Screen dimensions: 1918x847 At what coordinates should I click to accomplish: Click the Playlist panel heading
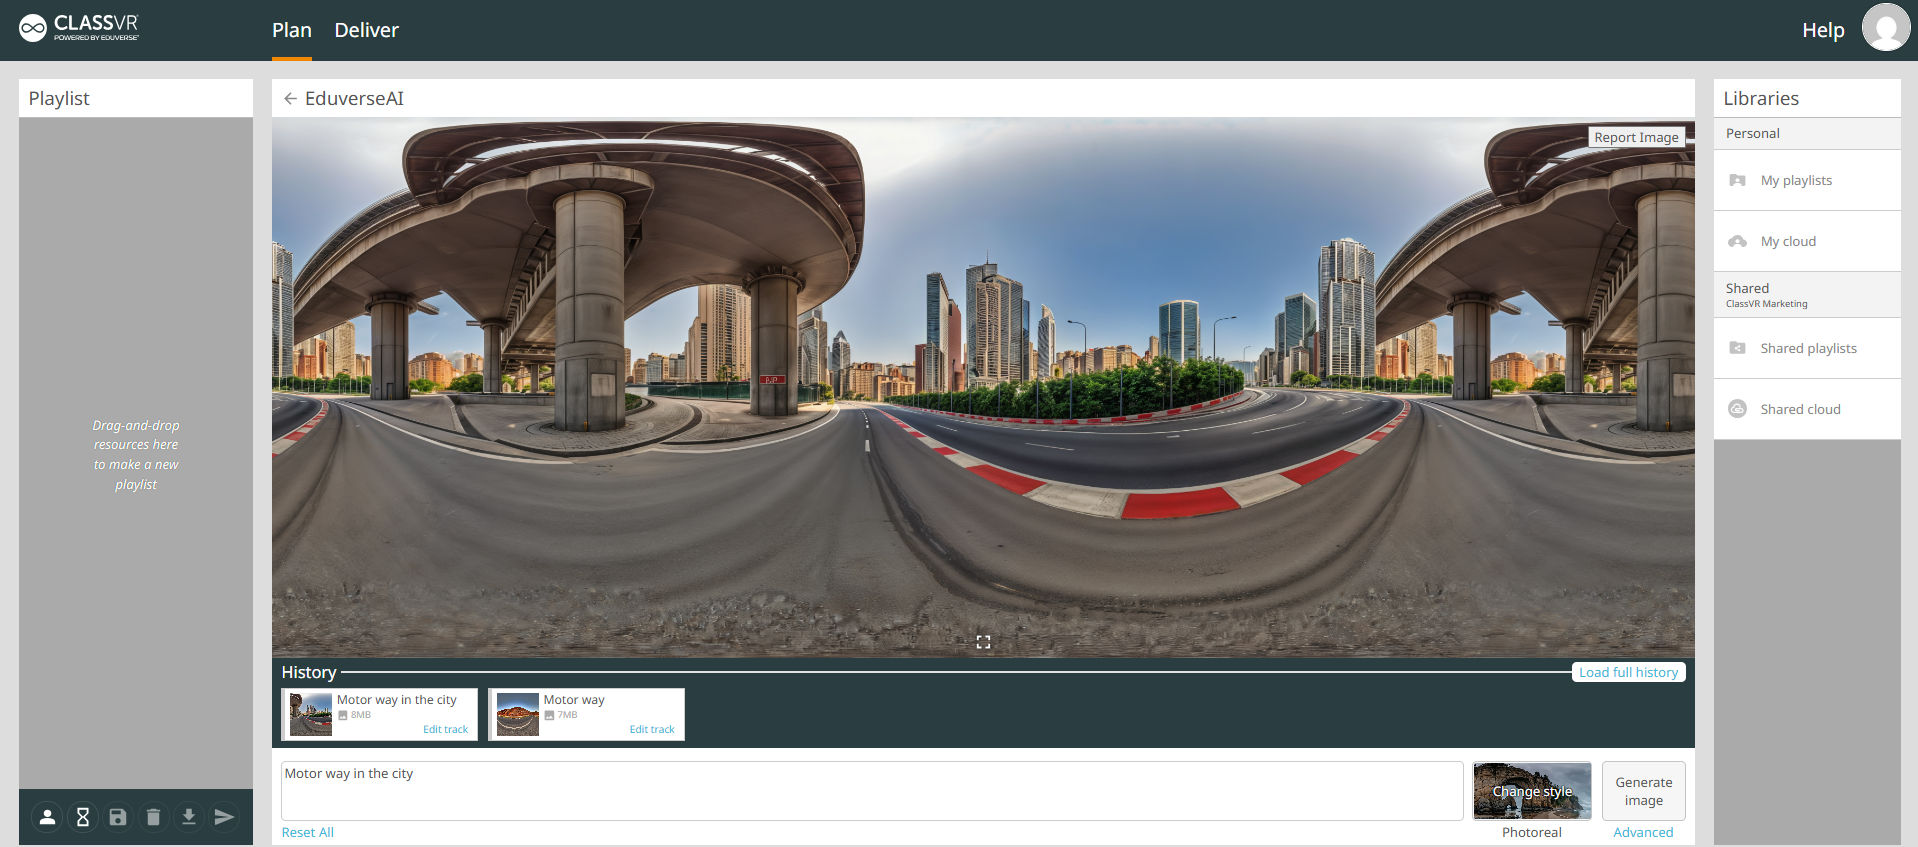coord(59,98)
